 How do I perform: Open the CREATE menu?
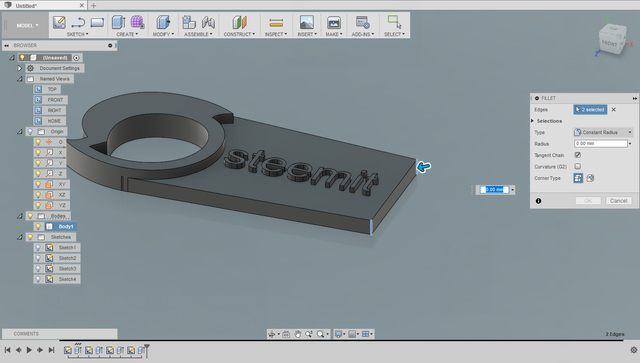127,34
